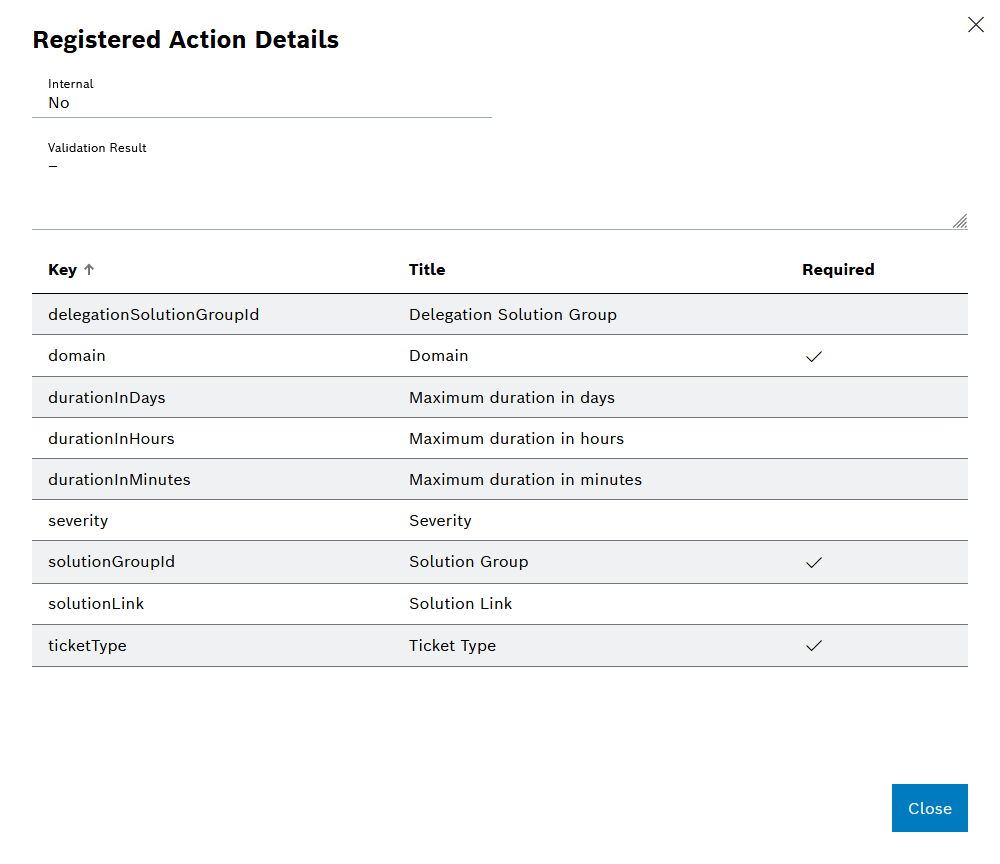The image size is (1000, 864).
Task: Click the checkmark in the ticketType row
Action: (813, 645)
